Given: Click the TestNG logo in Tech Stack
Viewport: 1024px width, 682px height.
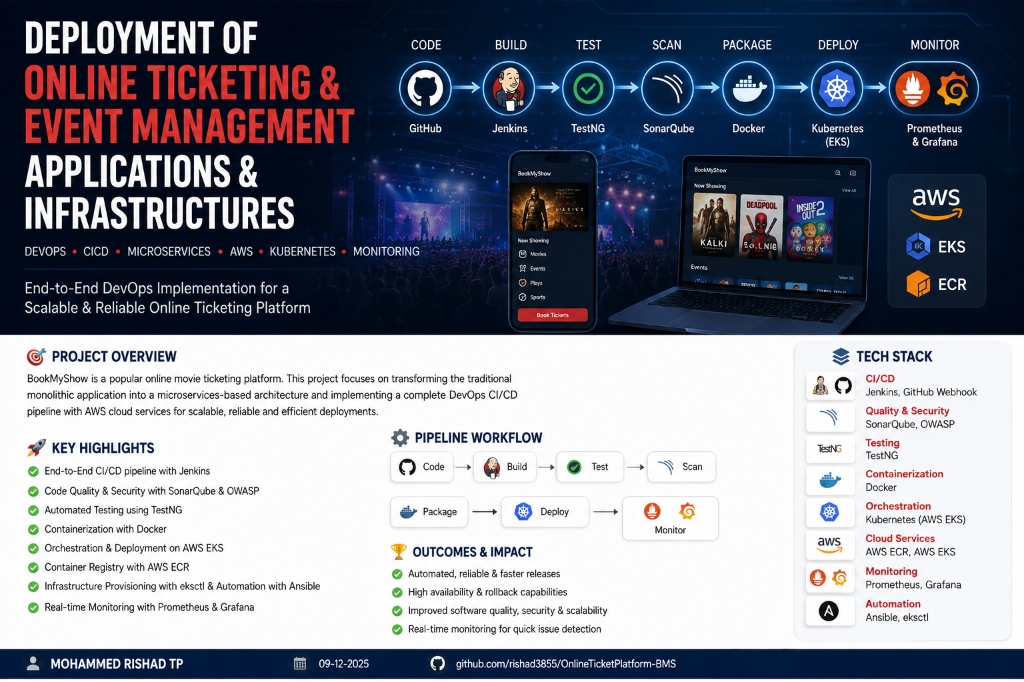Looking at the screenshot, I should click(x=829, y=449).
